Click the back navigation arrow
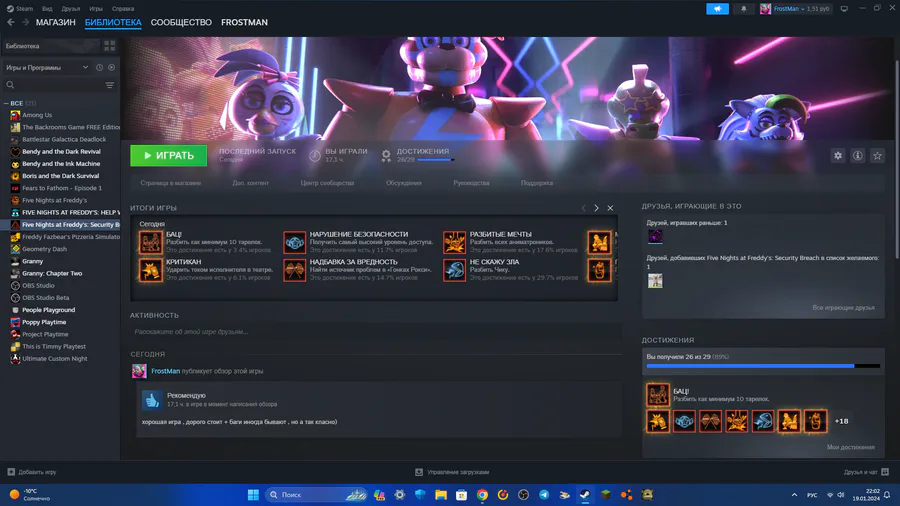900x506 pixels. point(11,22)
